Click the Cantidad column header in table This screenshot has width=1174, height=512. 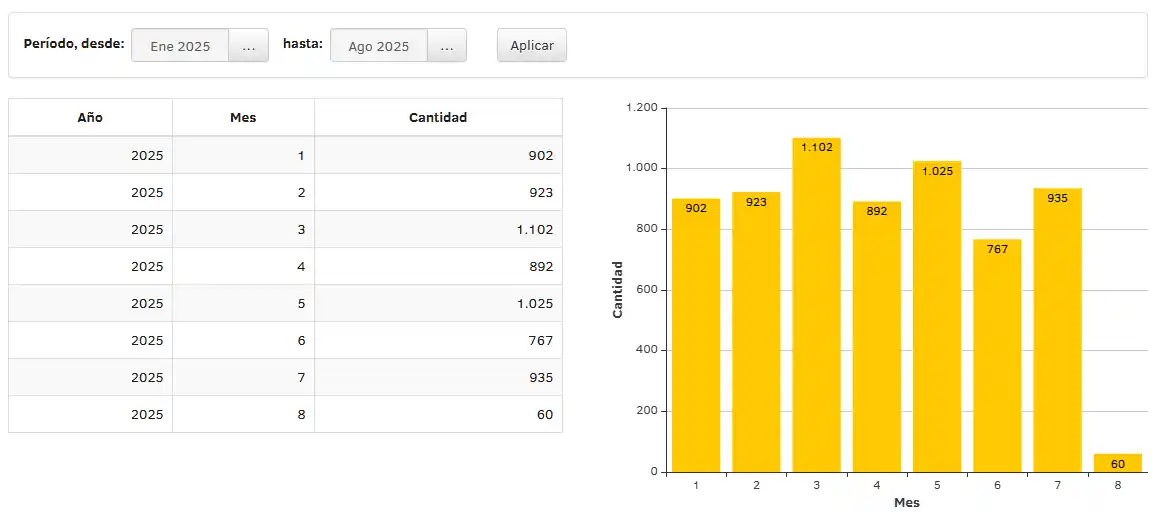(438, 117)
